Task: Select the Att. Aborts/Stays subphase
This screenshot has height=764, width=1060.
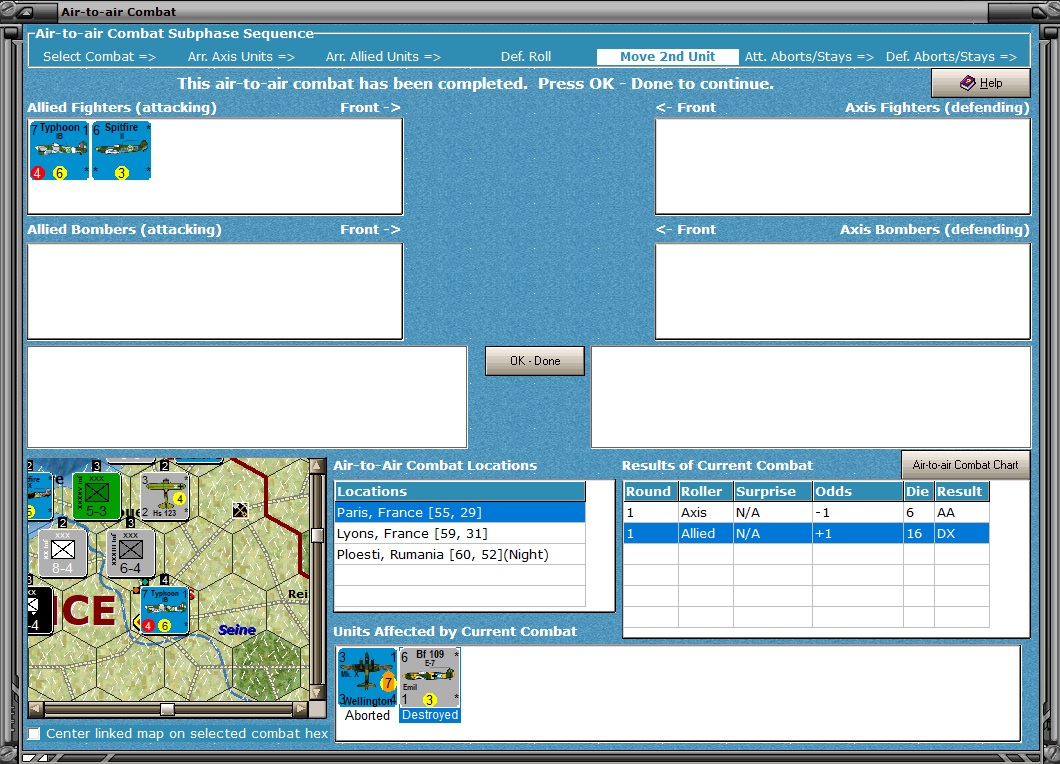Action: (809, 57)
